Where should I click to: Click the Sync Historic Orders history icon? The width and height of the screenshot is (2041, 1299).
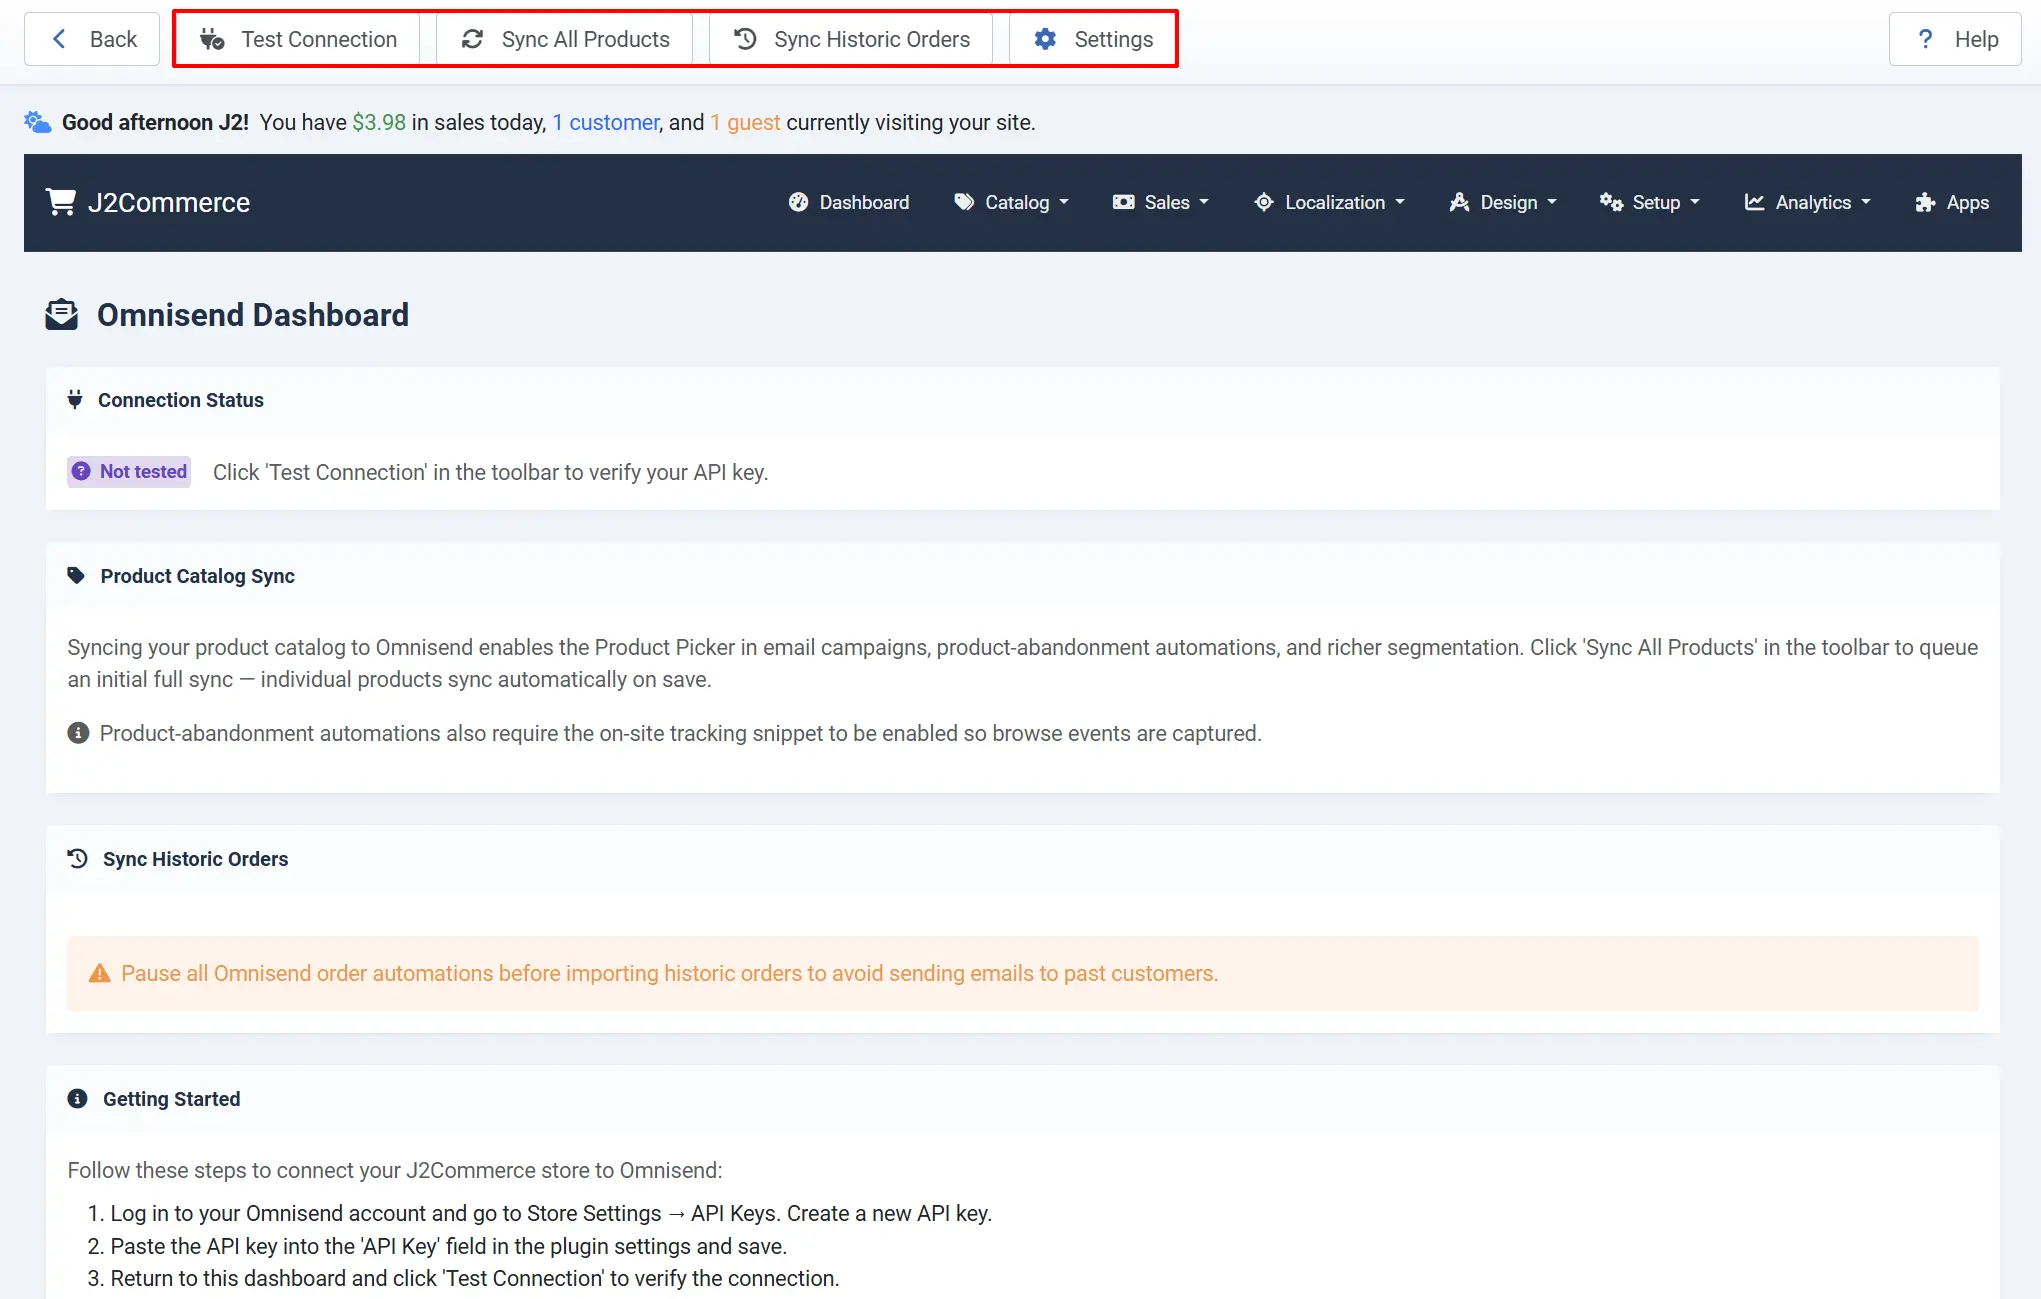click(745, 39)
